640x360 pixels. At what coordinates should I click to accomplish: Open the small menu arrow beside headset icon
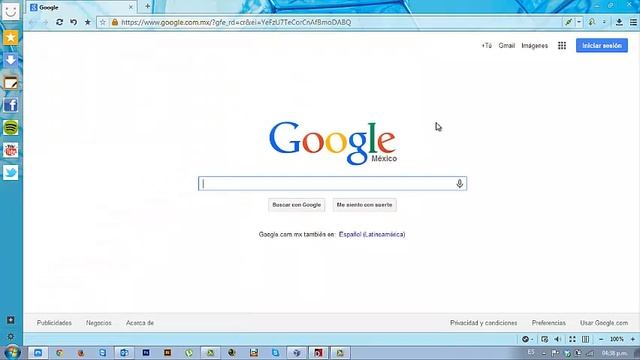point(604,22)
